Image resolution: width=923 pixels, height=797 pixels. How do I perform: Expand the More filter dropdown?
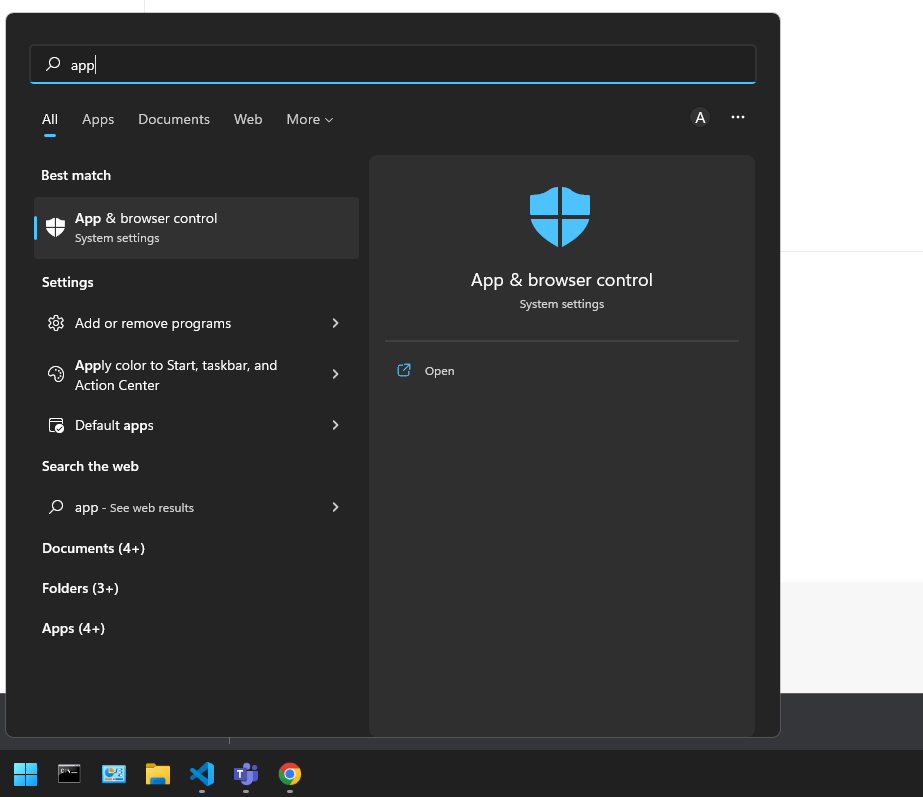pyautogui.click(x=310, y=119)
